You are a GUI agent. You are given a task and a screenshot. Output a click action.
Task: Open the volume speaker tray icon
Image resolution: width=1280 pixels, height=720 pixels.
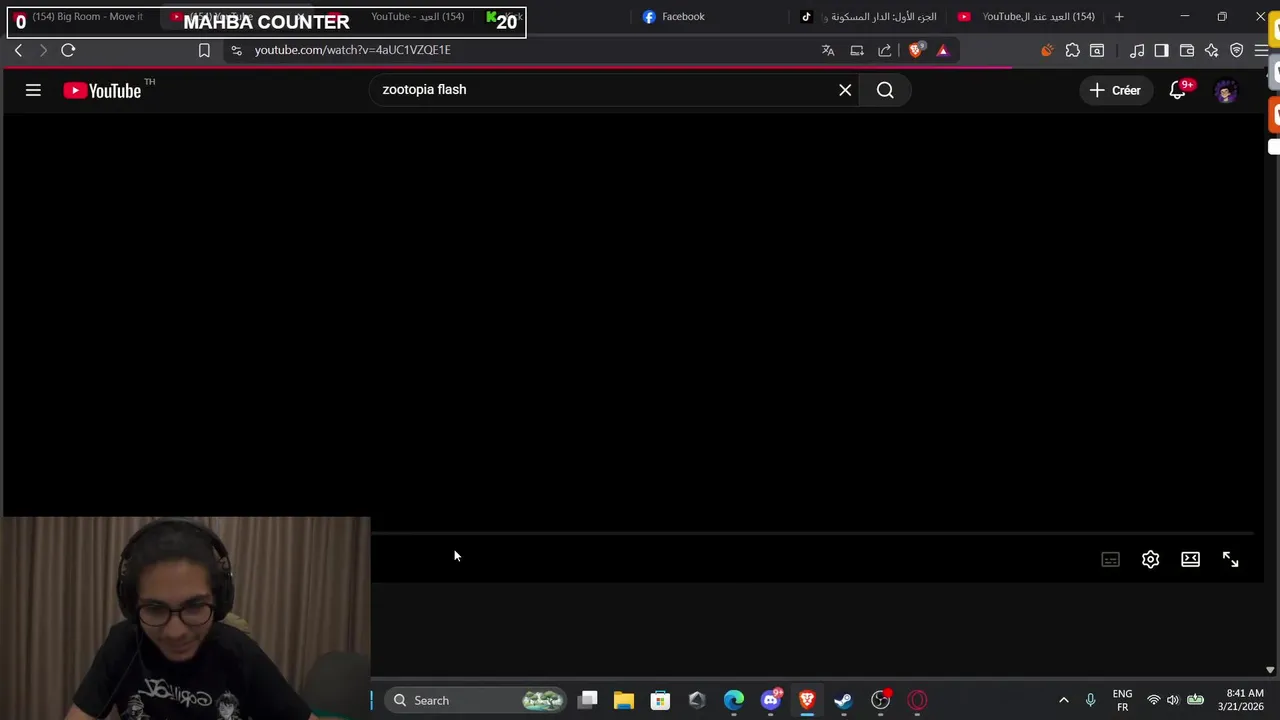(x=1173, y=700)
